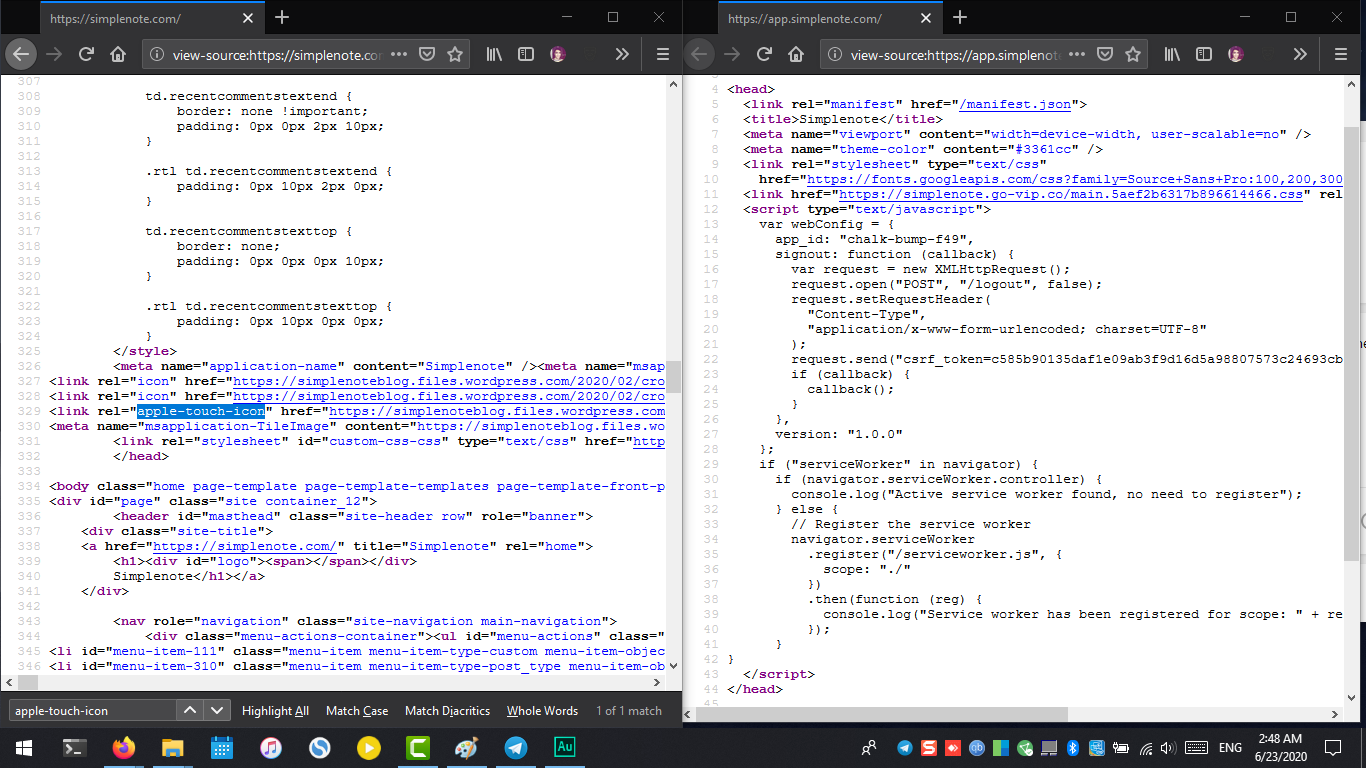Jump to next match with down arrow
Viewport: 1366px width, 768px height.
click(215, 711)
